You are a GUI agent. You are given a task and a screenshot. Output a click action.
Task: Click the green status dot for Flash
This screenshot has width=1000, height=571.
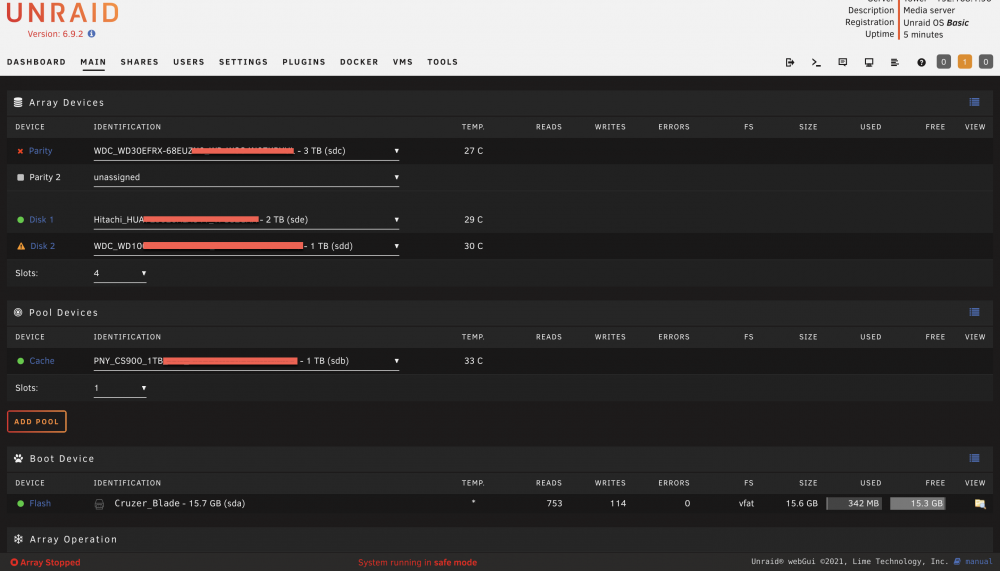pos(20,503)
